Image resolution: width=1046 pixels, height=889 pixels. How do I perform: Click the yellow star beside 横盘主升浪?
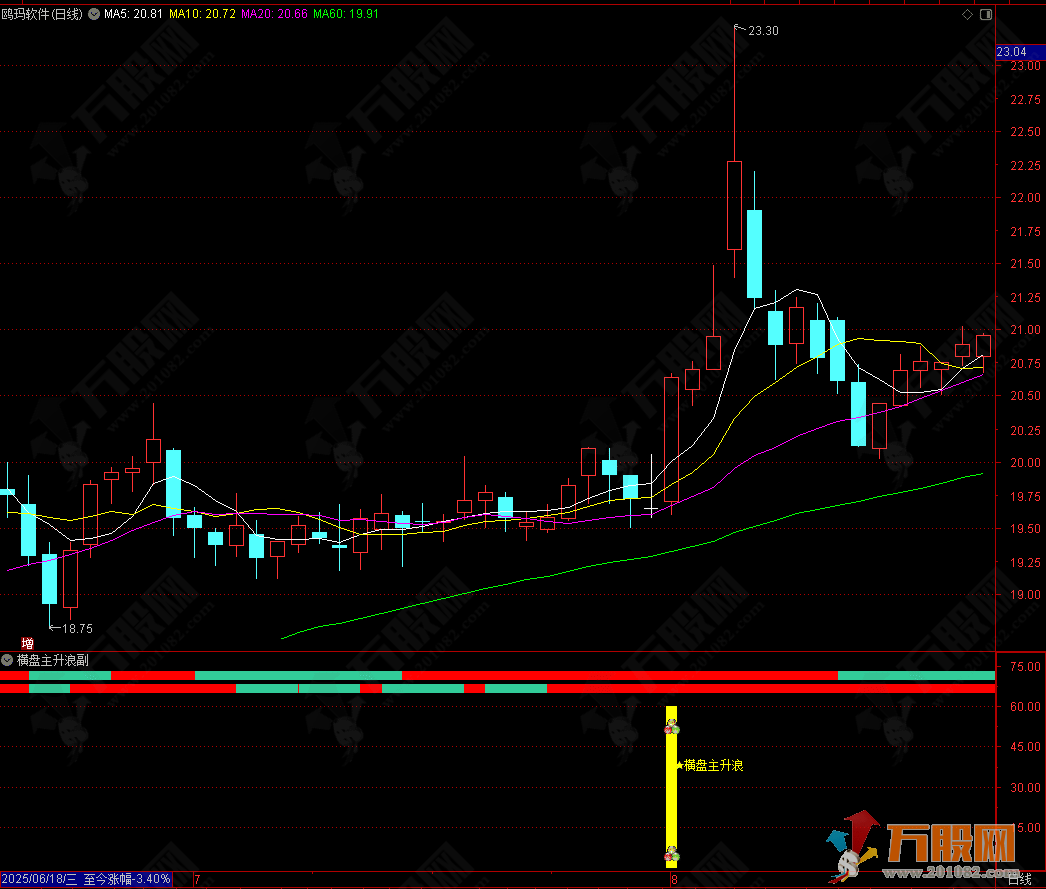679,766
